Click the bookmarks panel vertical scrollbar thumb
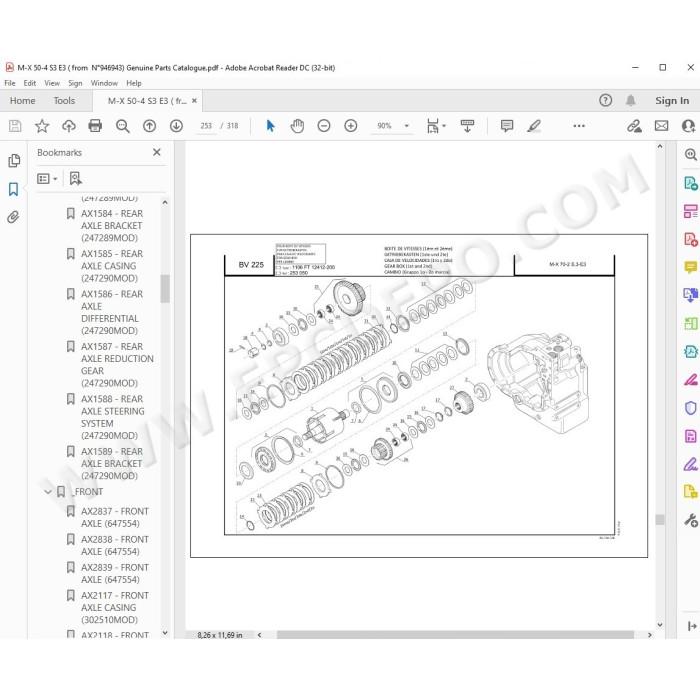The image size is (700, 700). pyautogui.click(x=165, y=288)
